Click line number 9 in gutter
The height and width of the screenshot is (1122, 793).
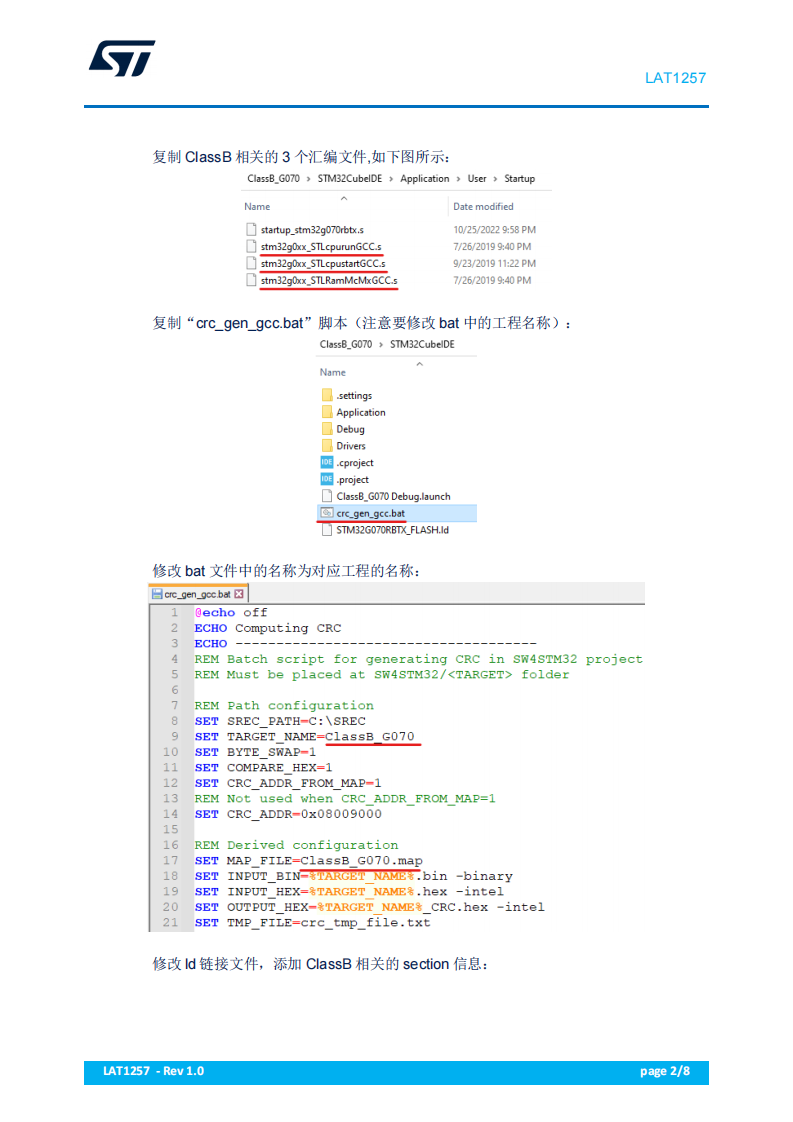(x=174, y=736)
